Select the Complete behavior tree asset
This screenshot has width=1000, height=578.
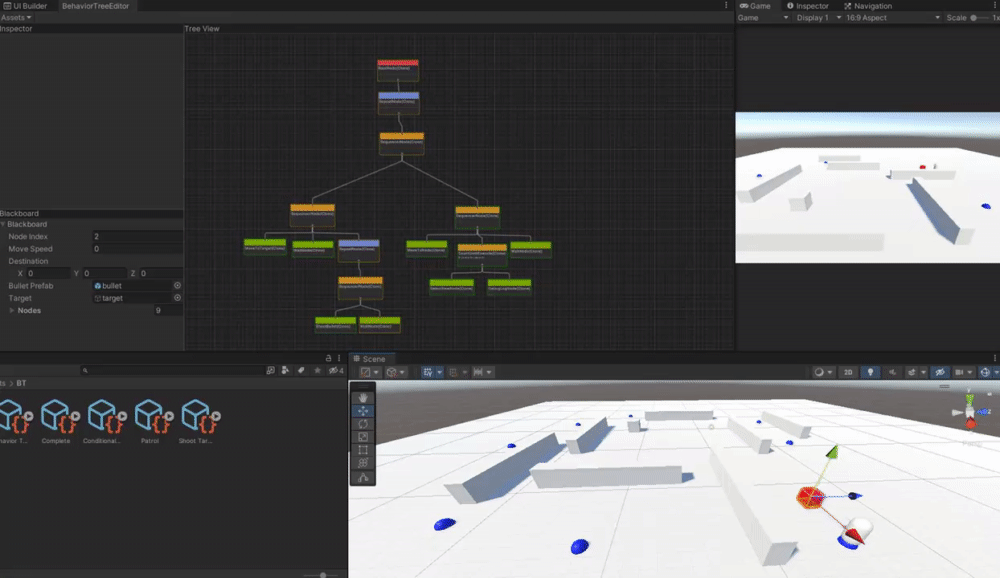[56, 422]
